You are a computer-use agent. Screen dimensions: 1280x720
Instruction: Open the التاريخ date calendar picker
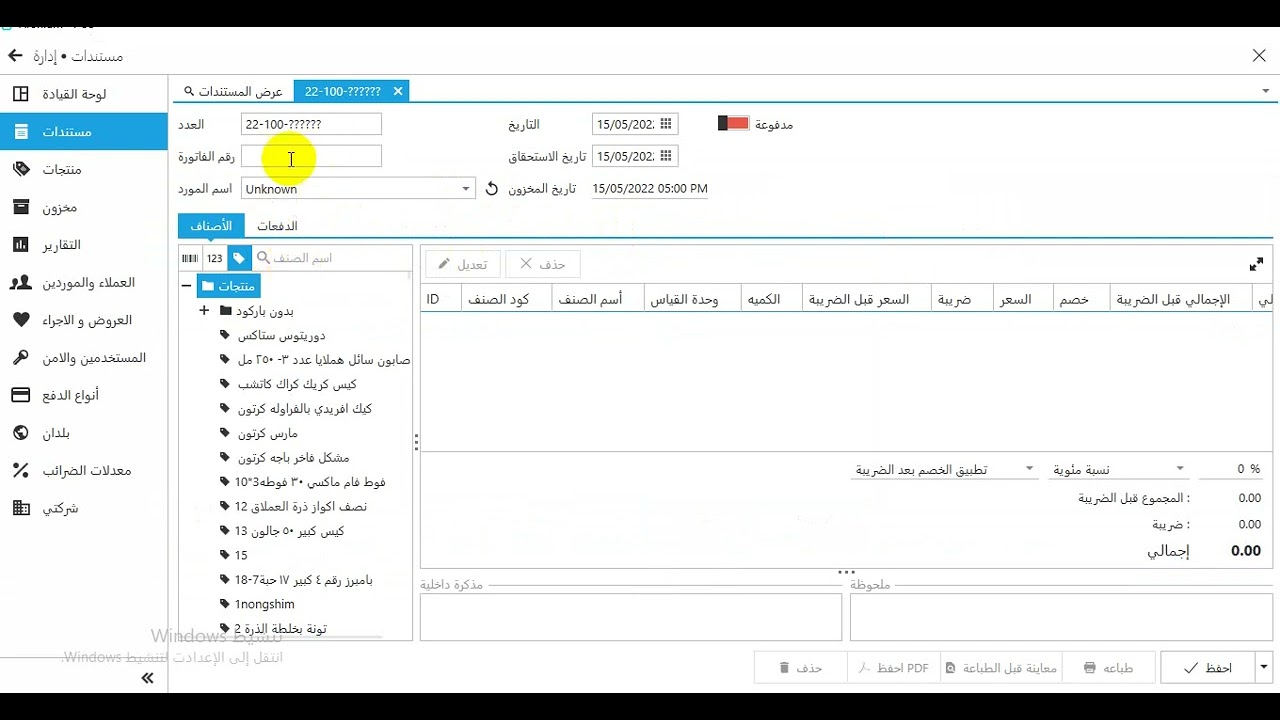pyautogui.click(x=666, y=124)
